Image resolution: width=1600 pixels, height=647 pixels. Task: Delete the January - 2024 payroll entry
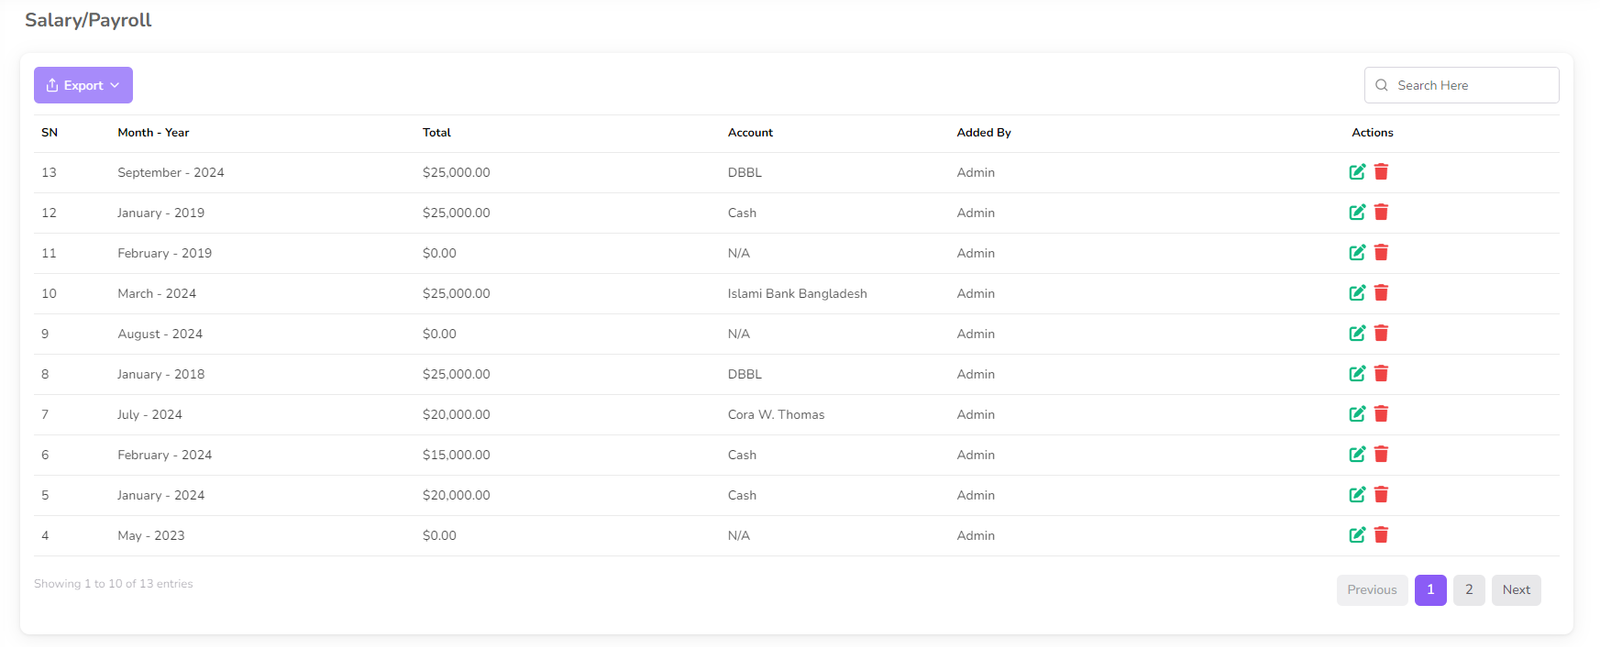(1381, 495)
